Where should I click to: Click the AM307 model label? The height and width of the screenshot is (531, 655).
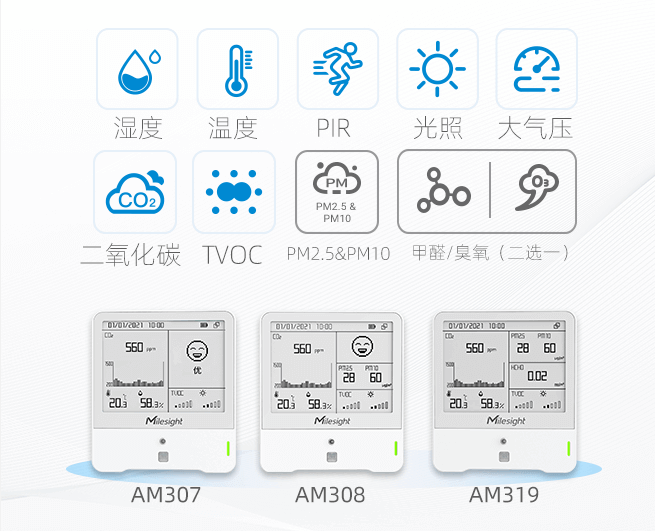click(166, 495)
